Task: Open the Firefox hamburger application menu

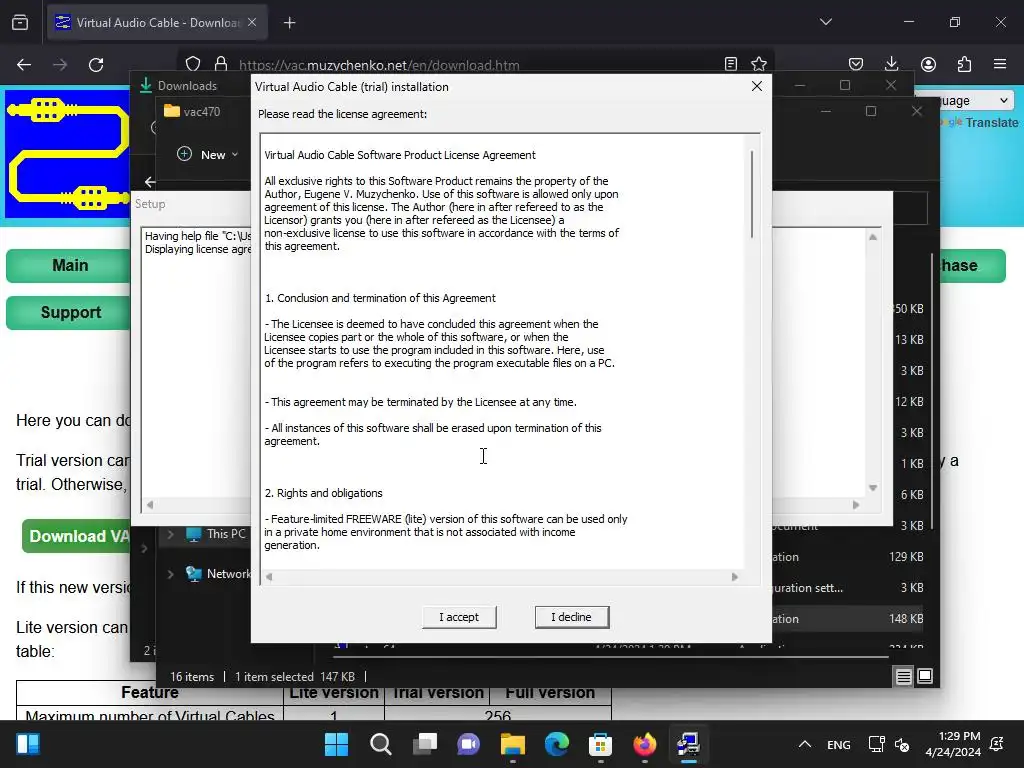Action: point(1000,64)
